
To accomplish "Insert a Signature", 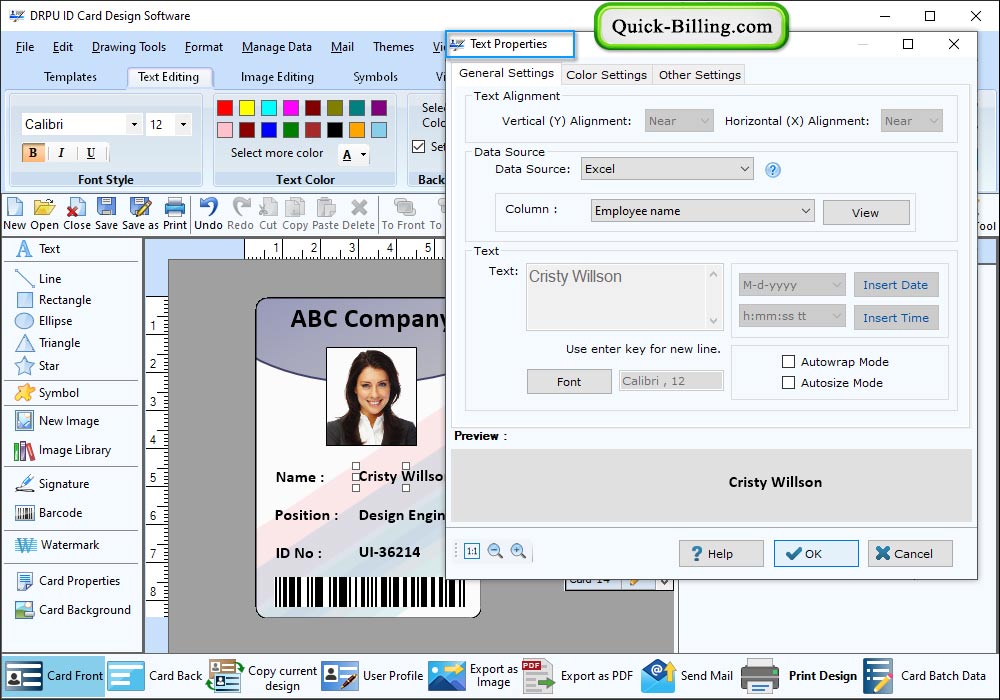I will [x=52, y=484].
